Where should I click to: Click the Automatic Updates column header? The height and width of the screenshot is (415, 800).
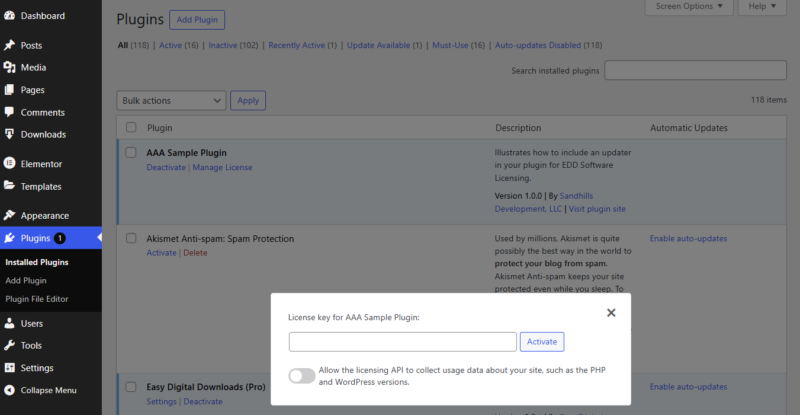pos(689,128)
